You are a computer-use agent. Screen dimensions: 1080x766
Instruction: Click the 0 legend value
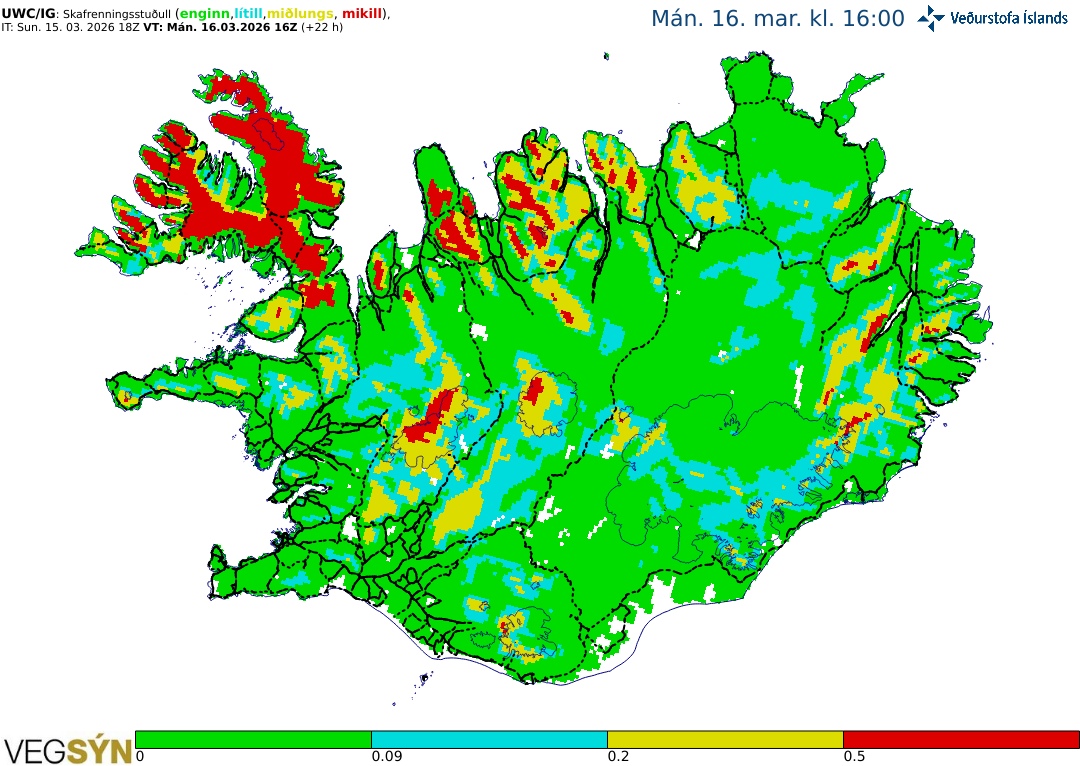pos(140,756)
